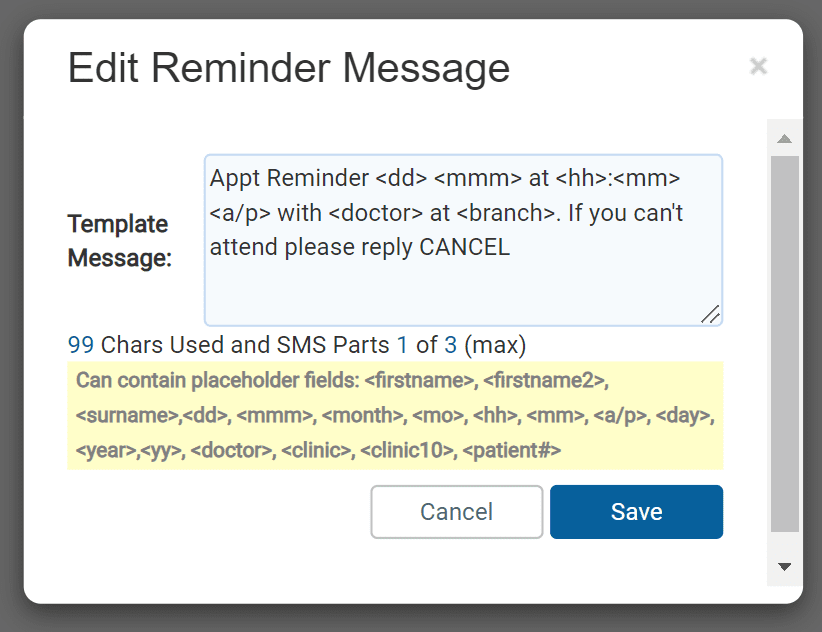Screen dimensions: 822x632
Task: Click the dialog's vertical scrollbar thumb
Action: pyautogui.click(x=785, y=343)
